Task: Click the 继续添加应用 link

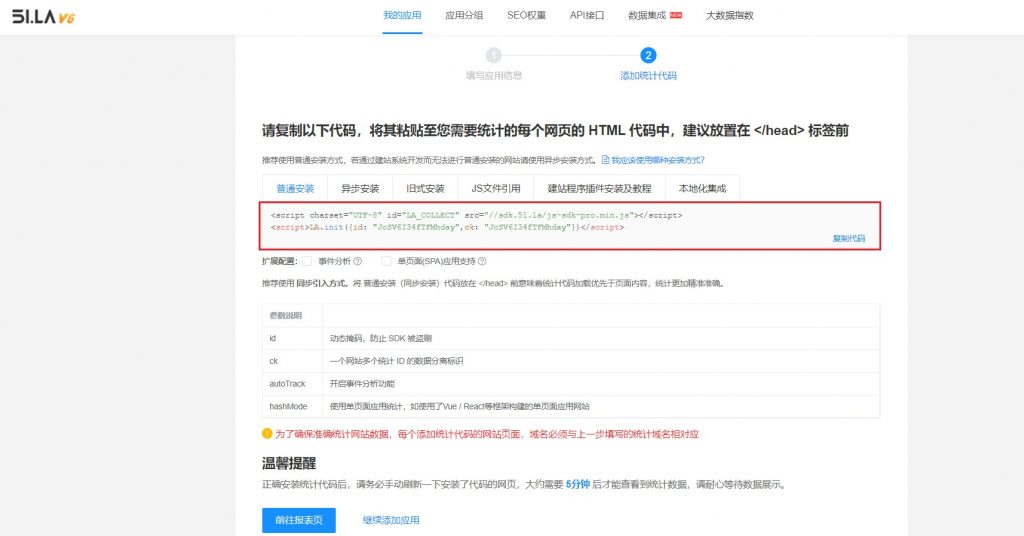Action: pyautogui.click(x=391, y=520)
